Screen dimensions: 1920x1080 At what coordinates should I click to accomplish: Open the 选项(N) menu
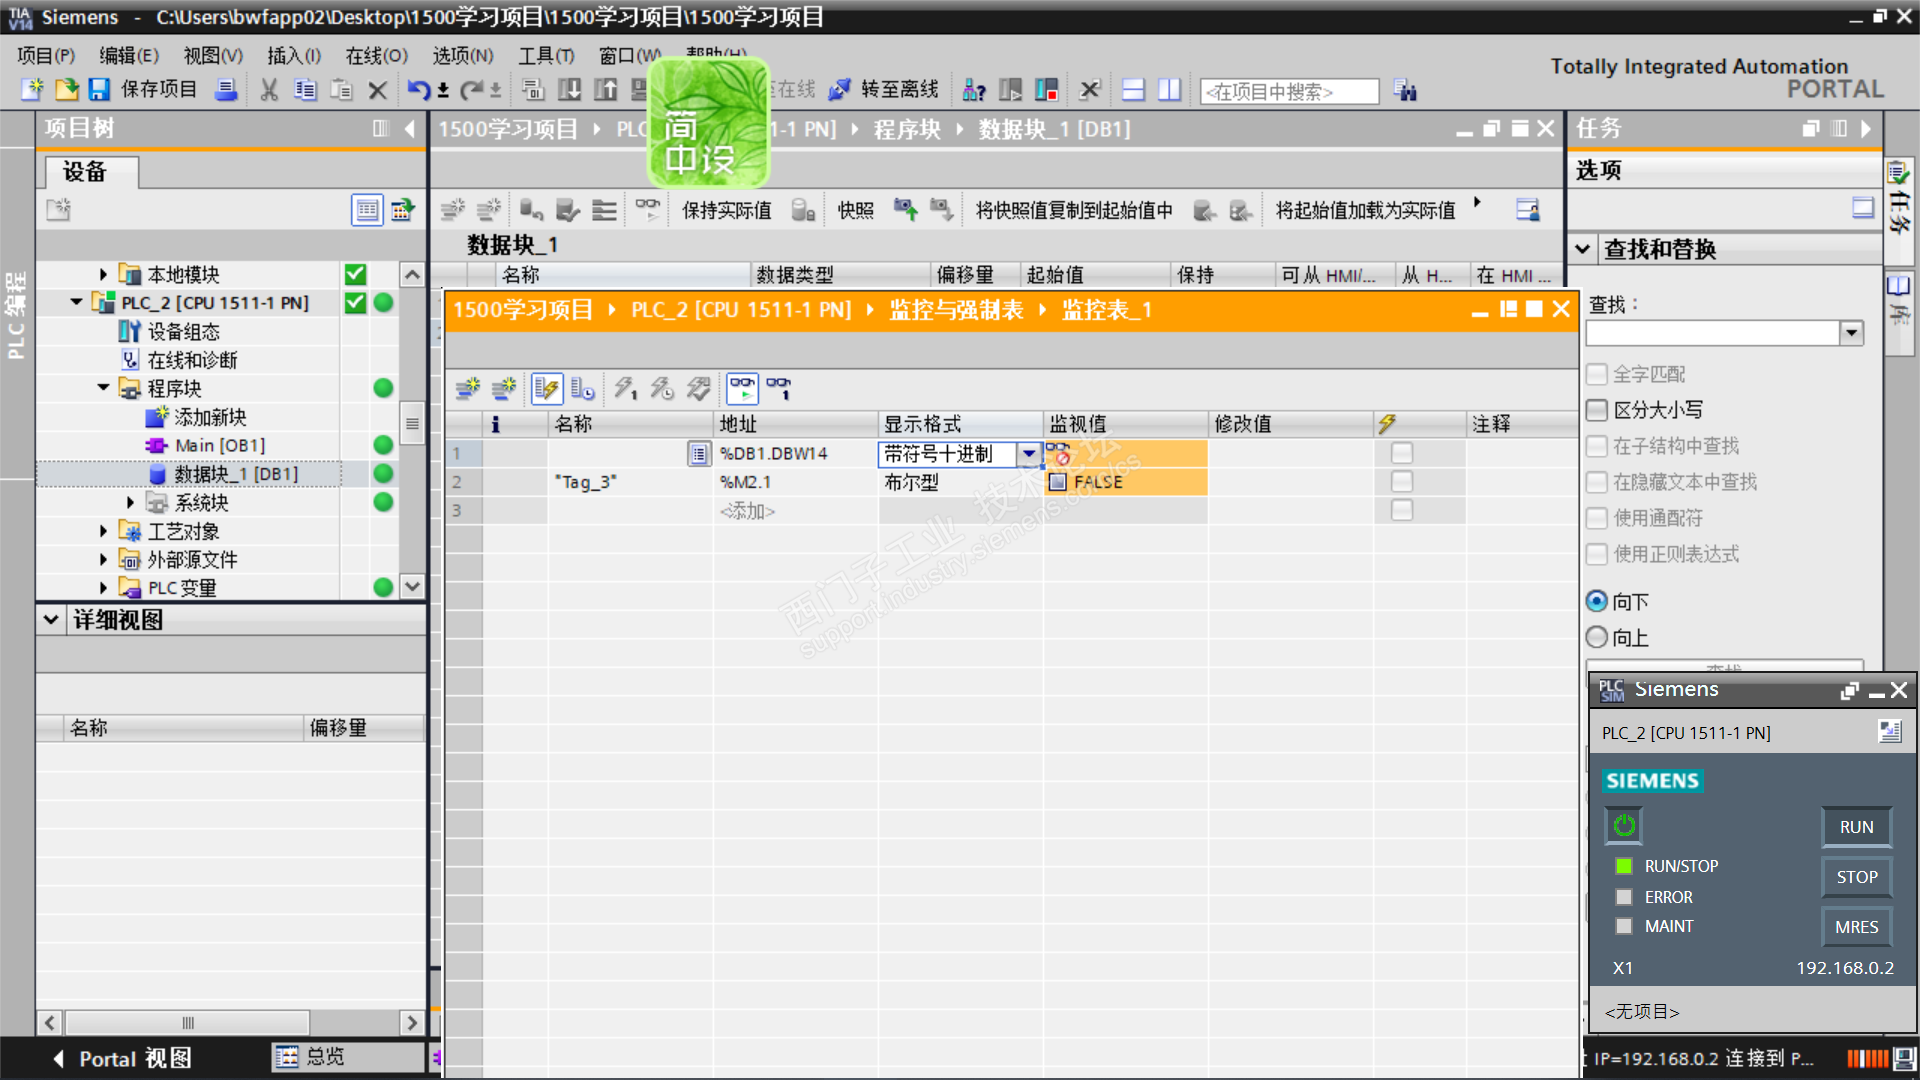(462, 56)
